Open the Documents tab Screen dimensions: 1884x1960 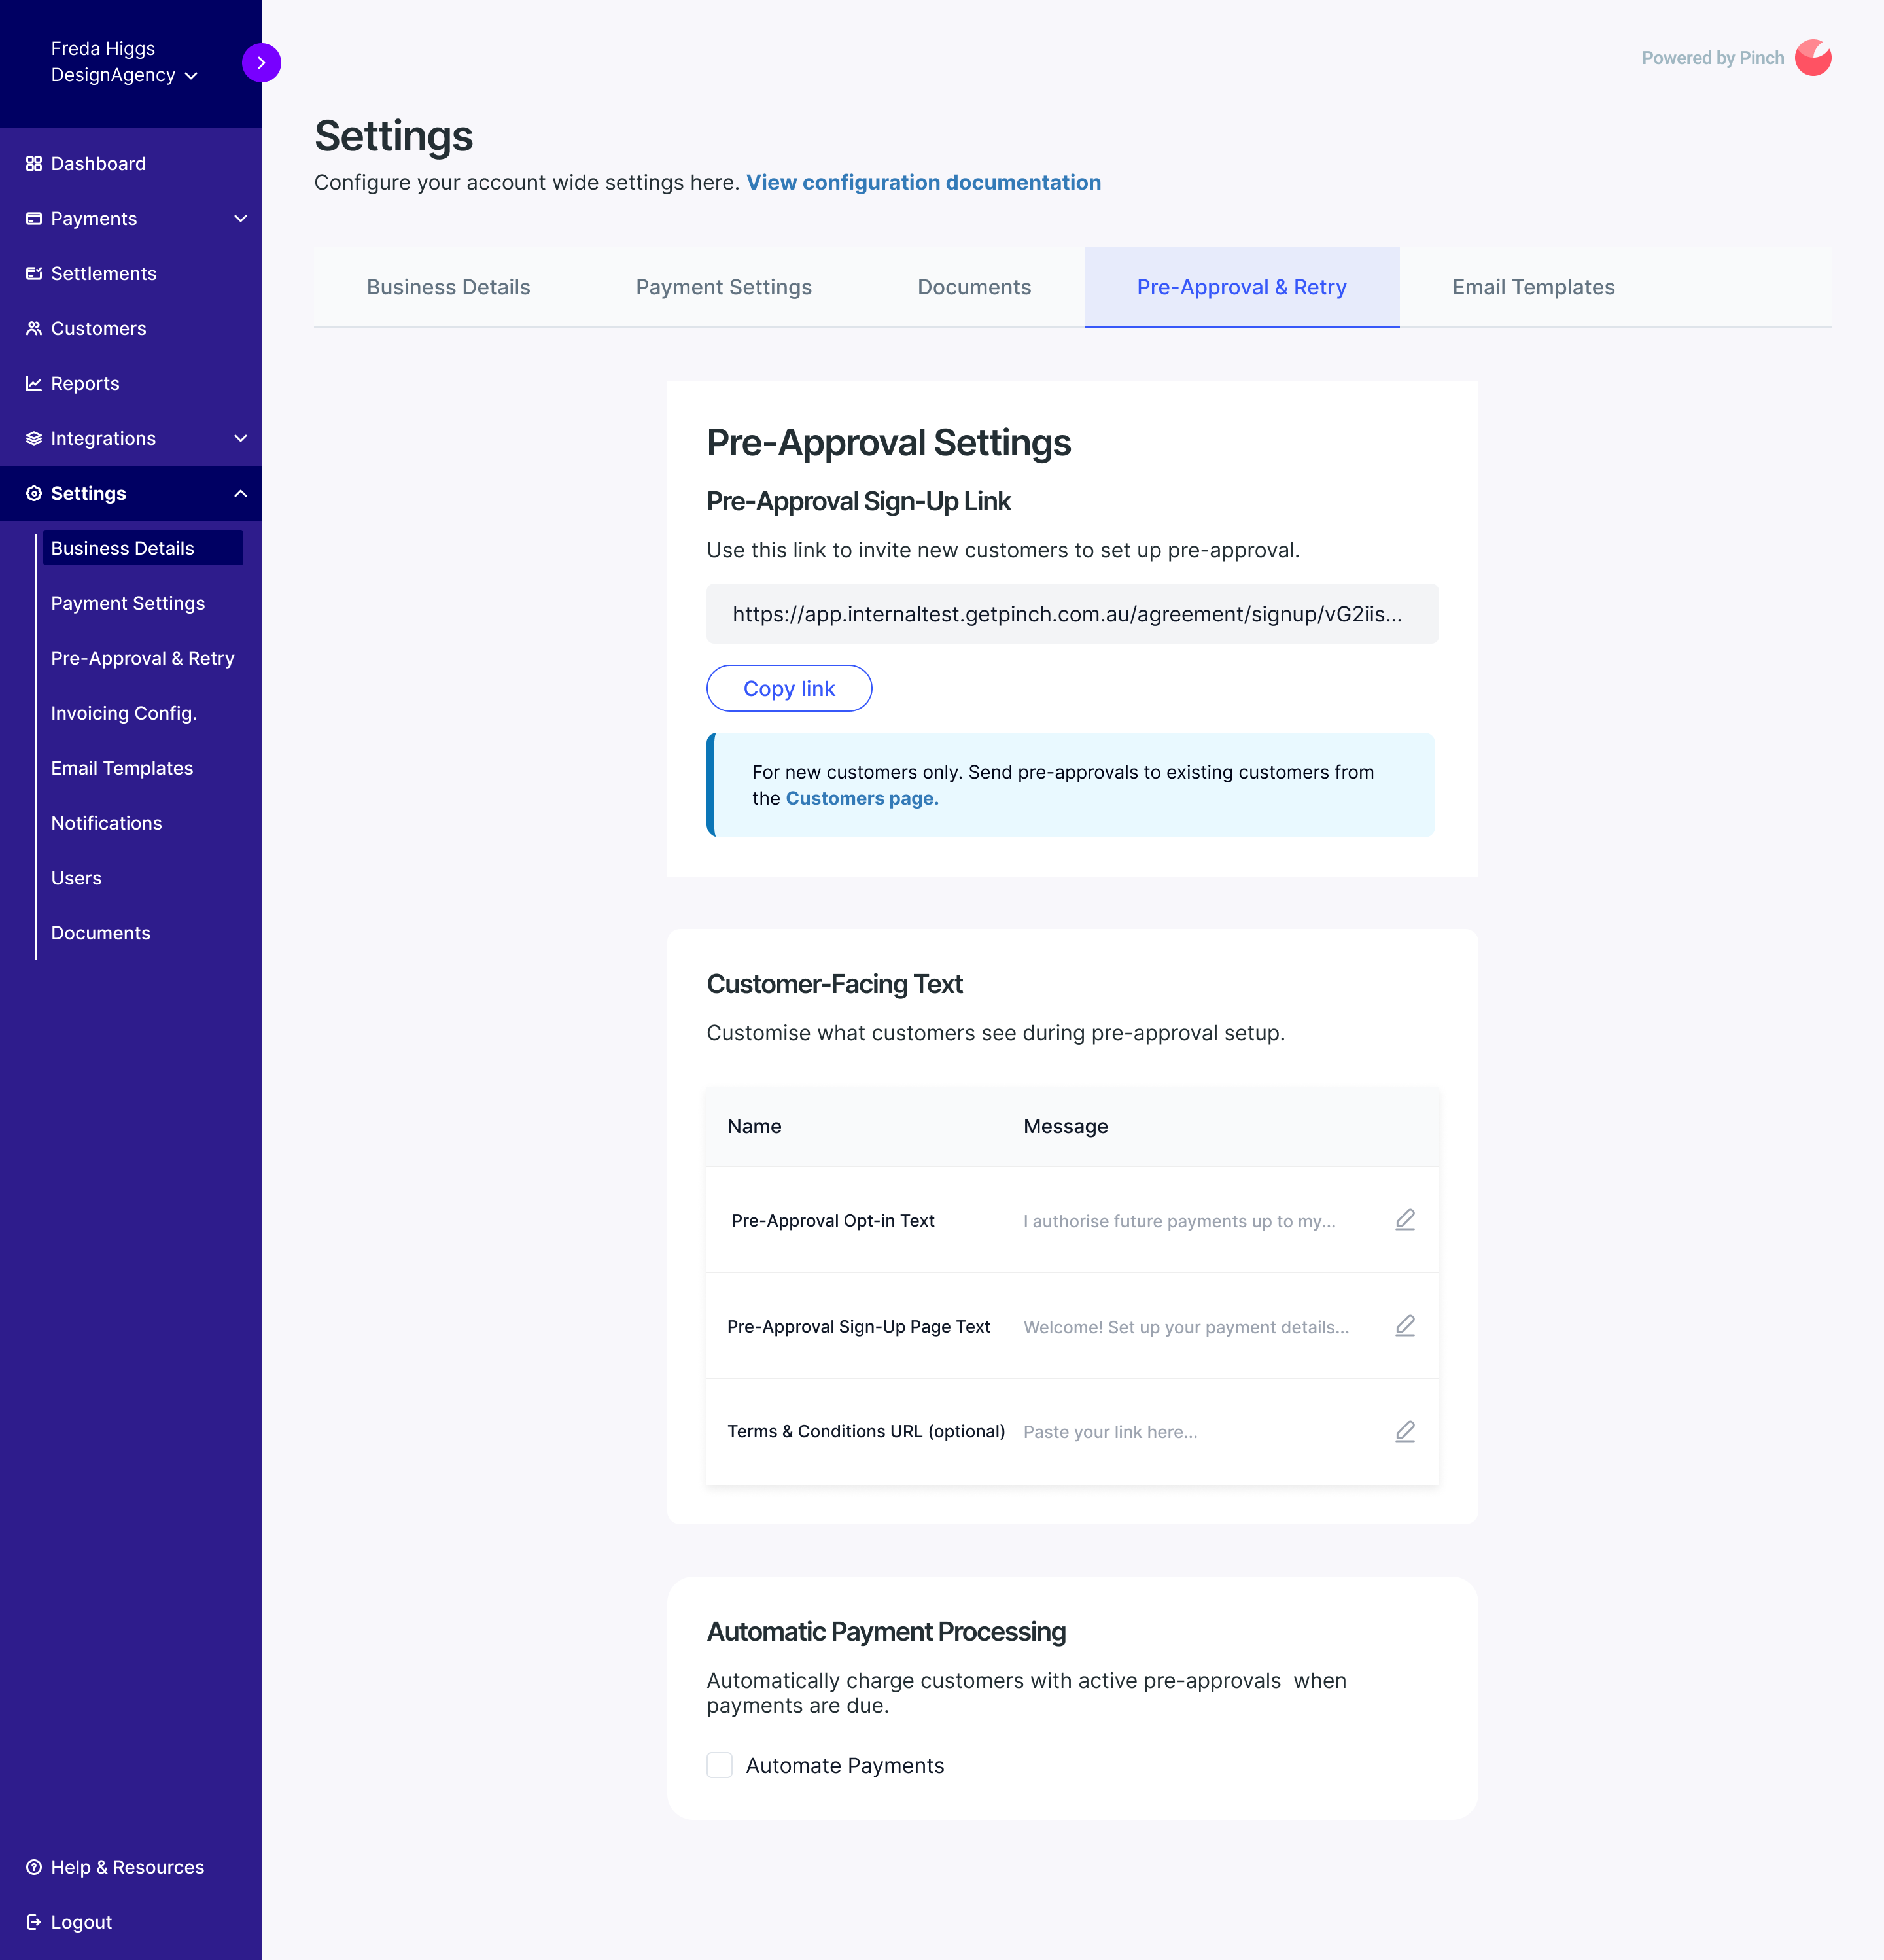pyautogui.click(x=974, y=287)
